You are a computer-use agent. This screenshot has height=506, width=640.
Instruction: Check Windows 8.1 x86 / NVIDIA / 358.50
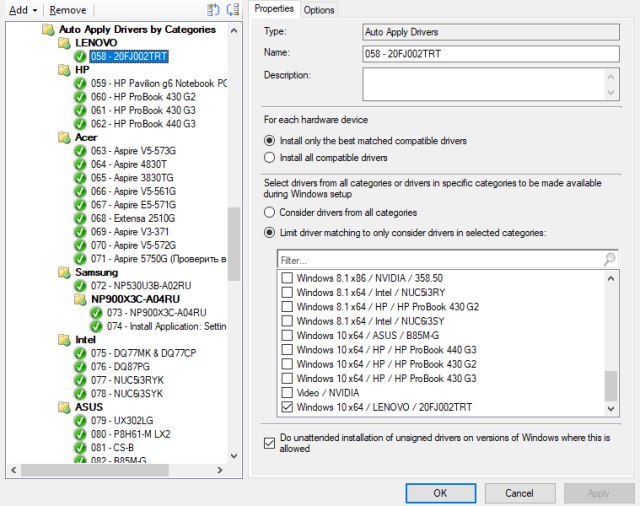[x=287, y=278]
